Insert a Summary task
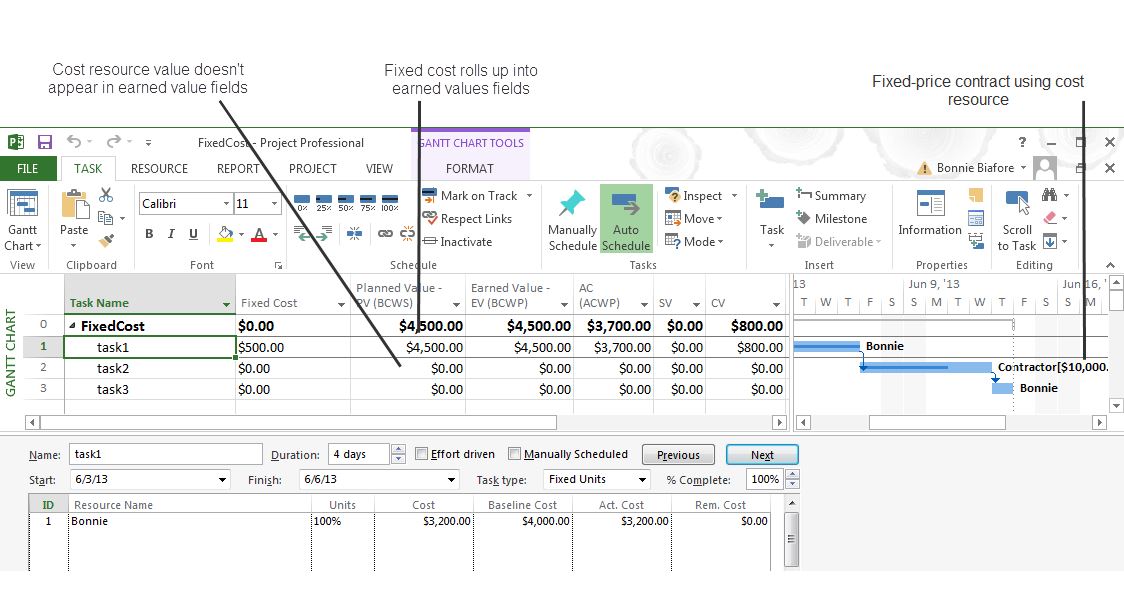 [831, 195]
